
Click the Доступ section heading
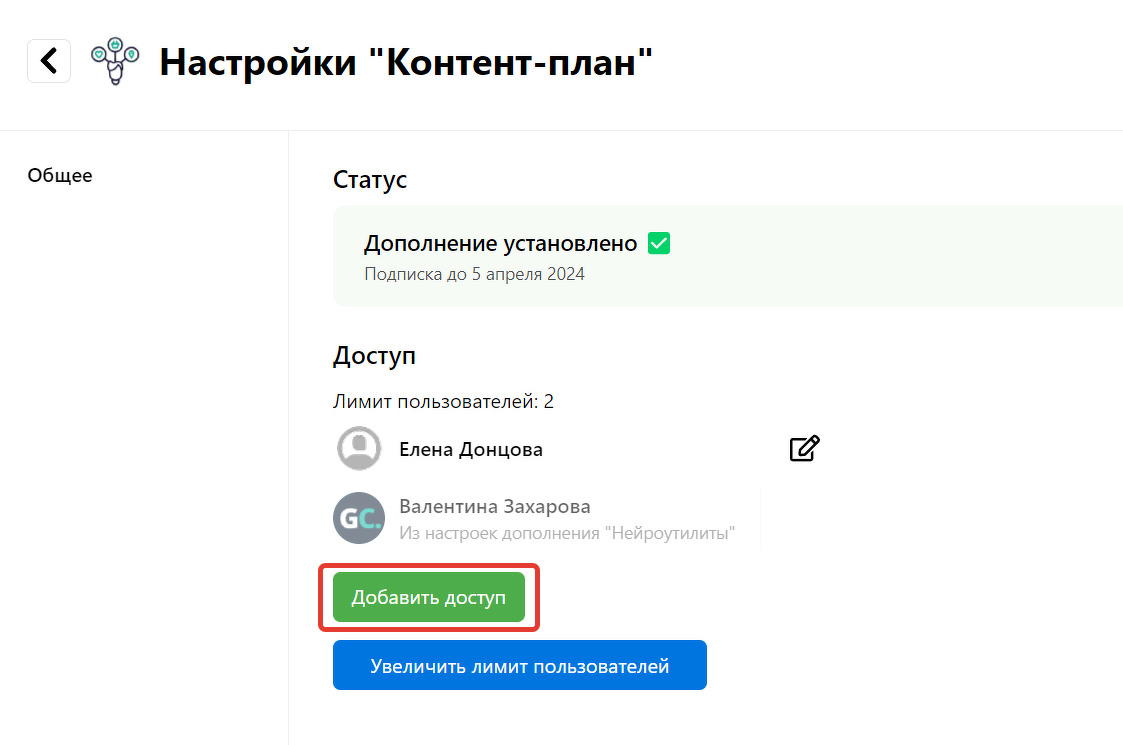click(x=374, y=355)
